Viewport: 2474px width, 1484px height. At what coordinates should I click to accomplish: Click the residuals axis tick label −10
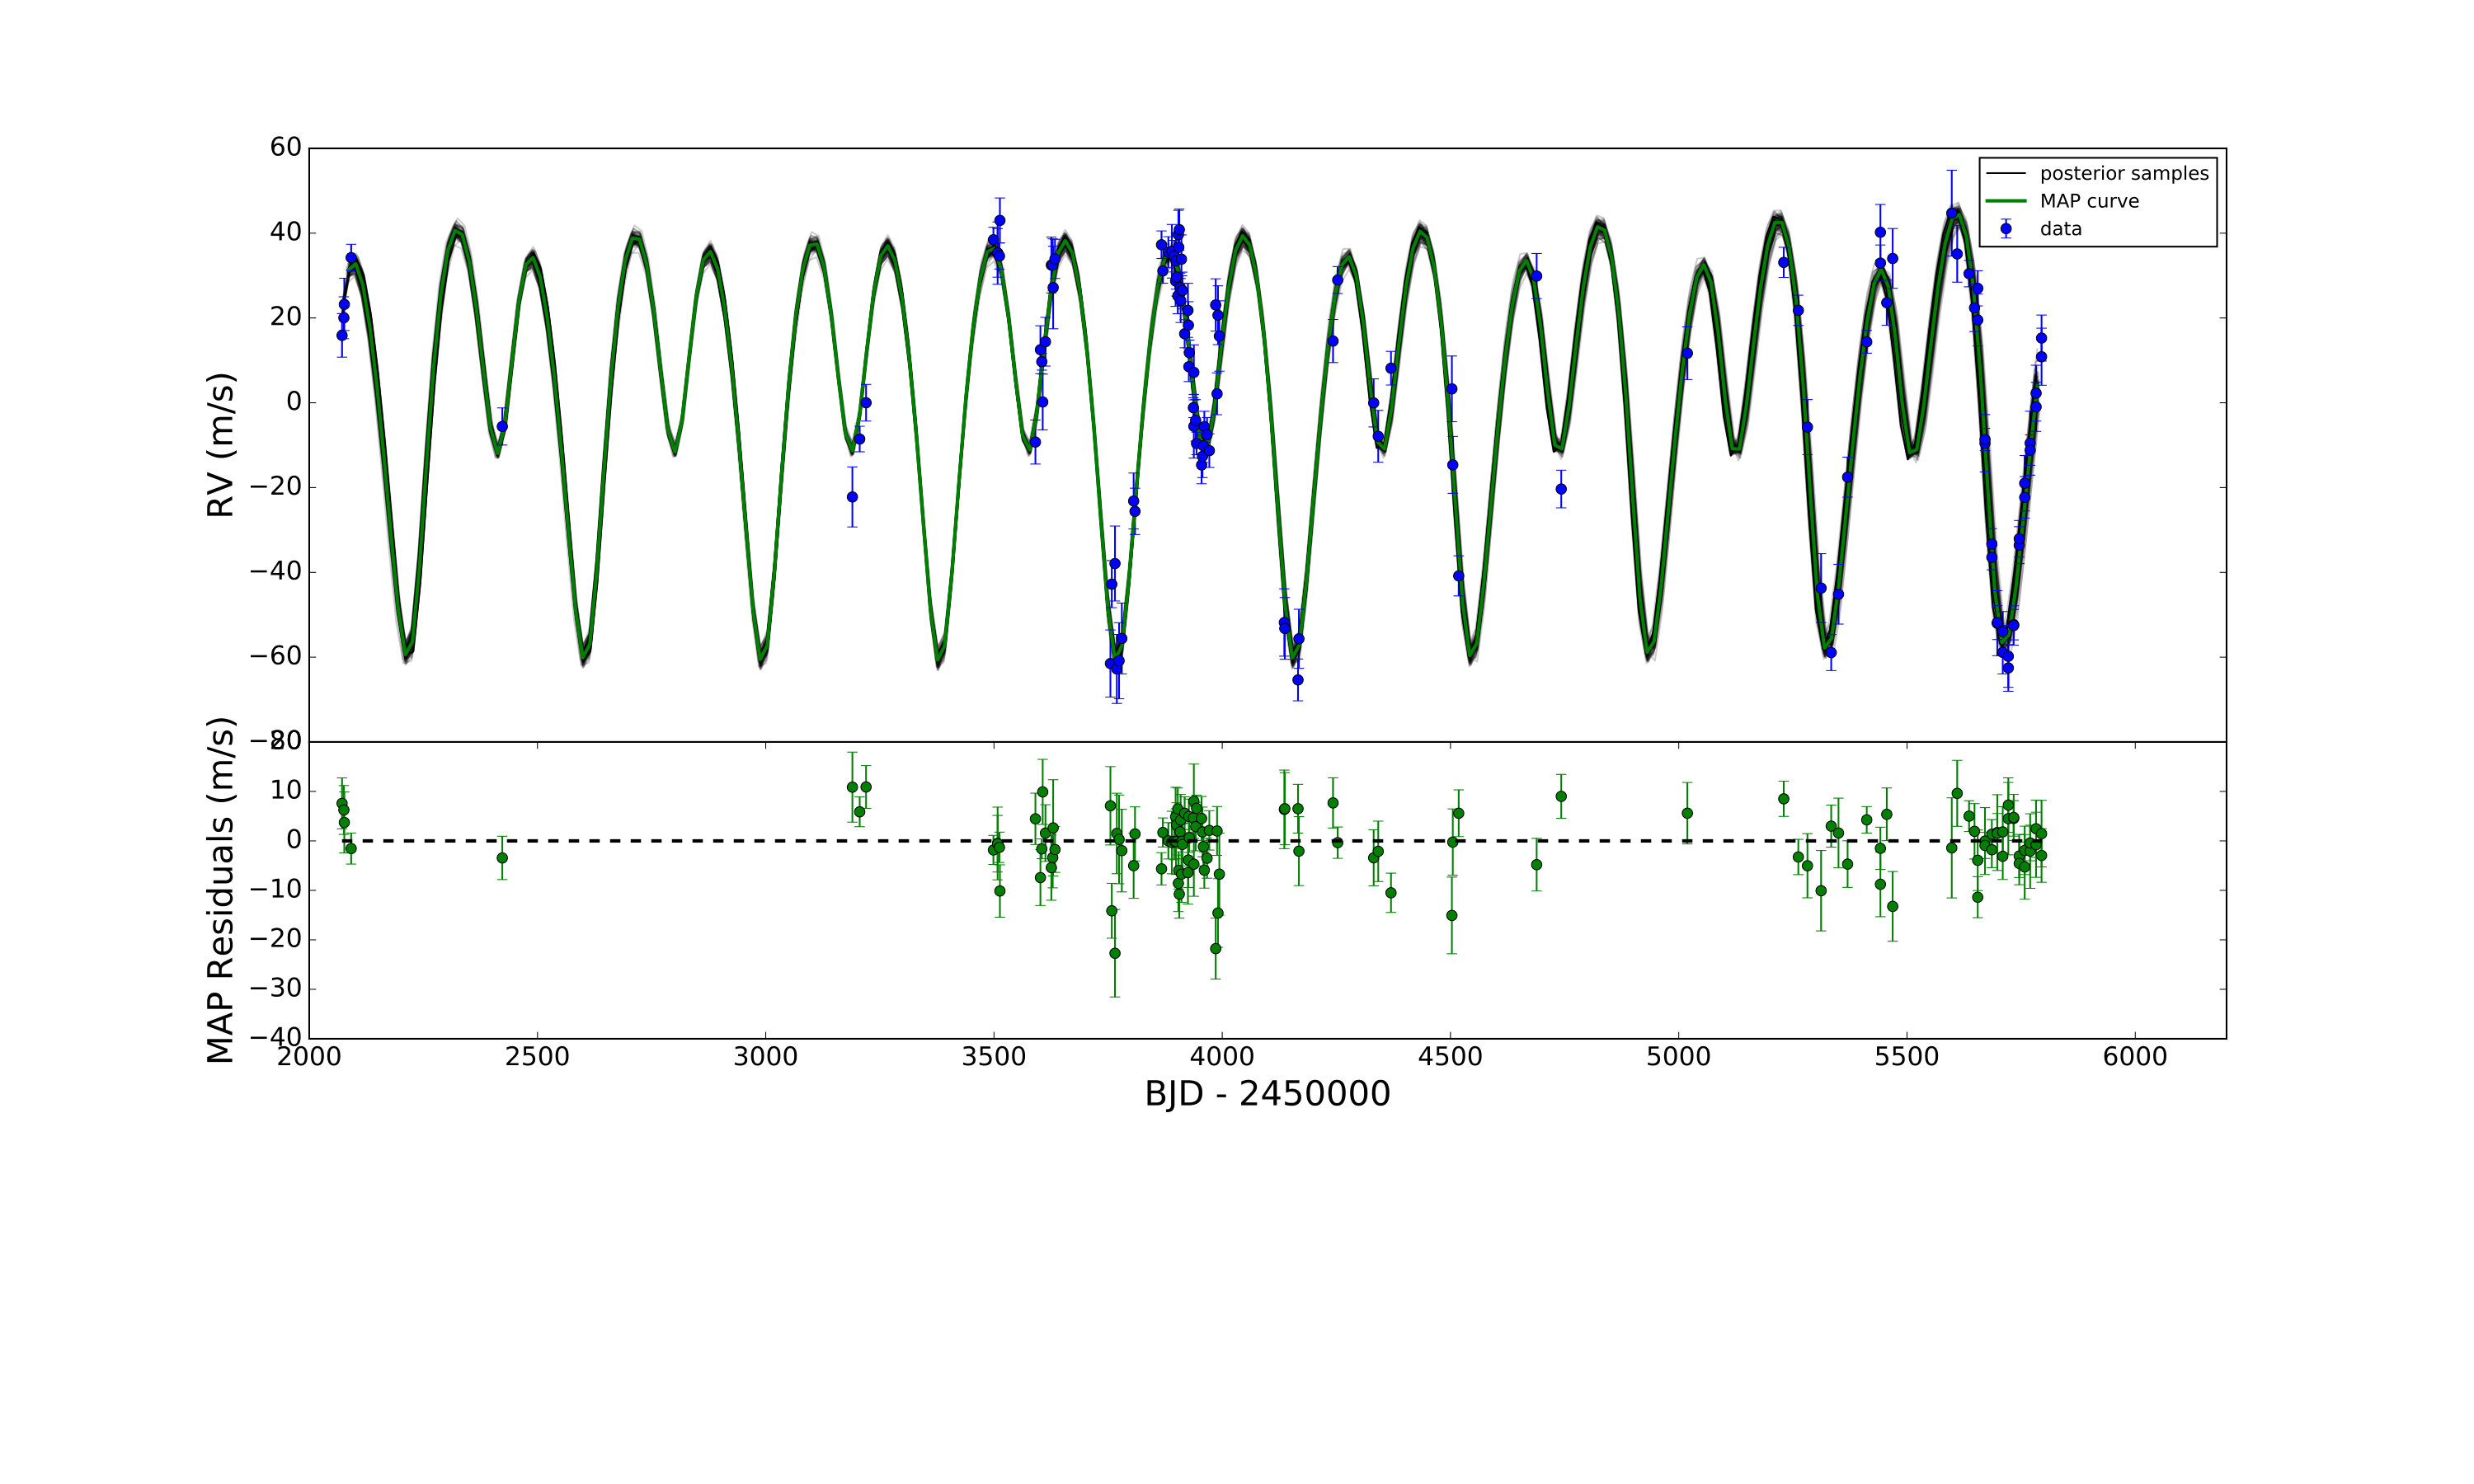click(x=276, y=889)
